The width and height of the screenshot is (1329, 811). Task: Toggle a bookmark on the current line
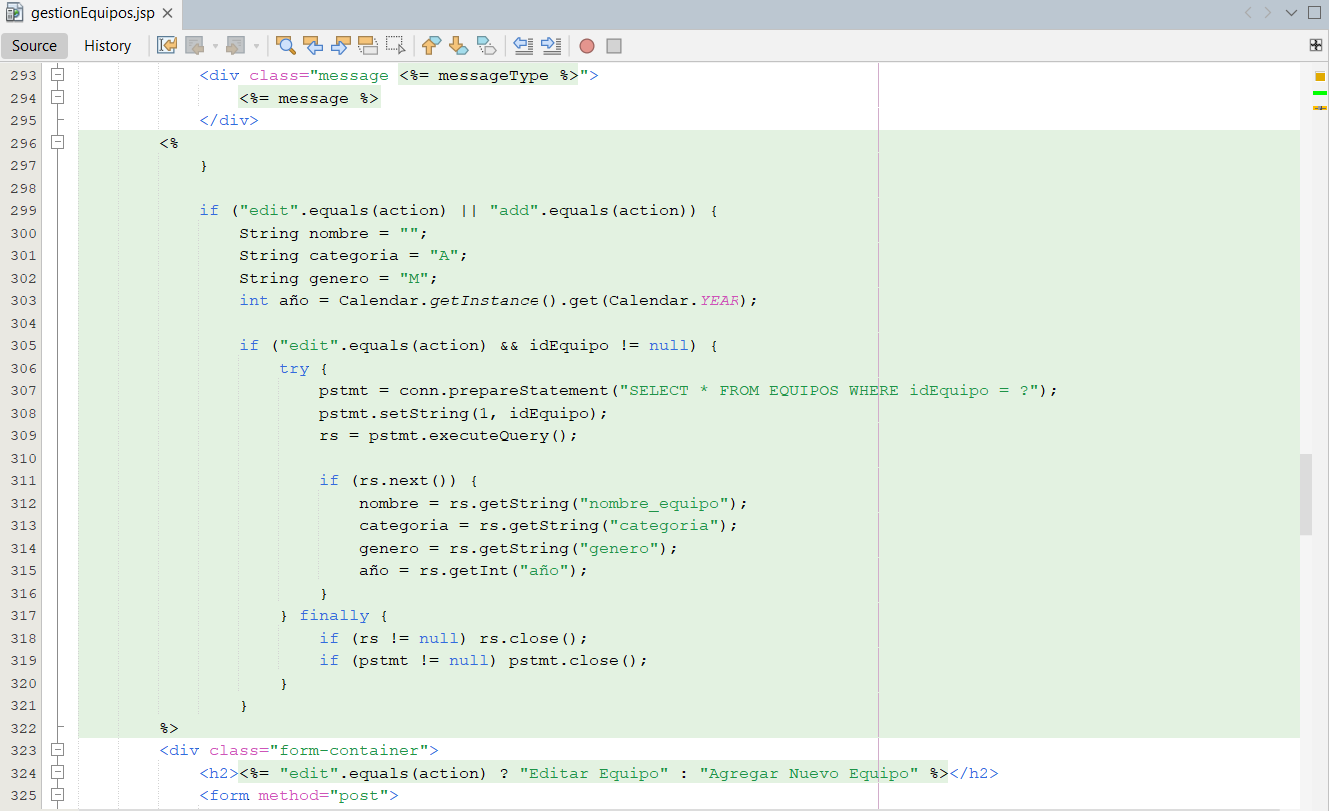click(486, 46)
